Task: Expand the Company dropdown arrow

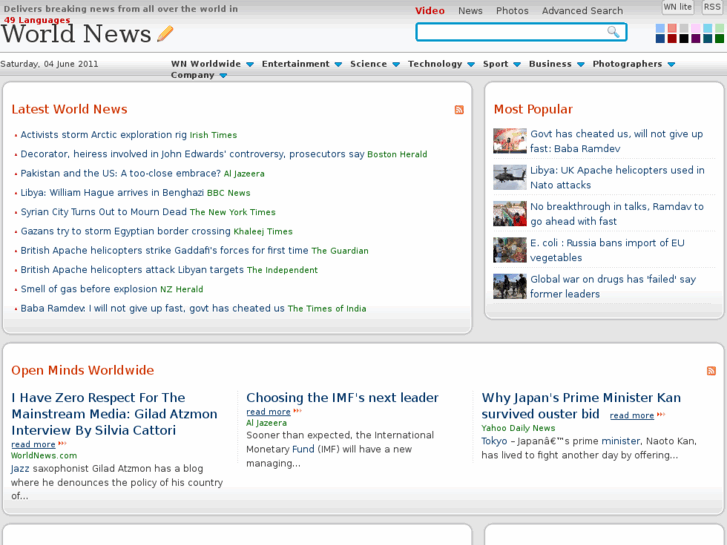Action: point(223,76)
